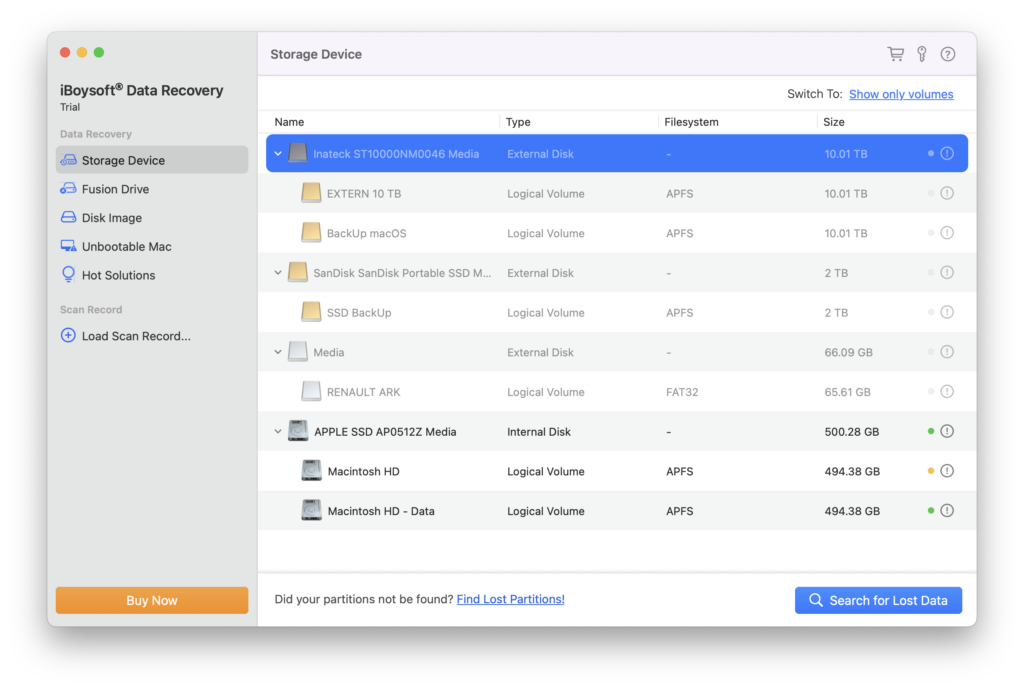Click the SSD BackUp volume icon

pos(312,312)
